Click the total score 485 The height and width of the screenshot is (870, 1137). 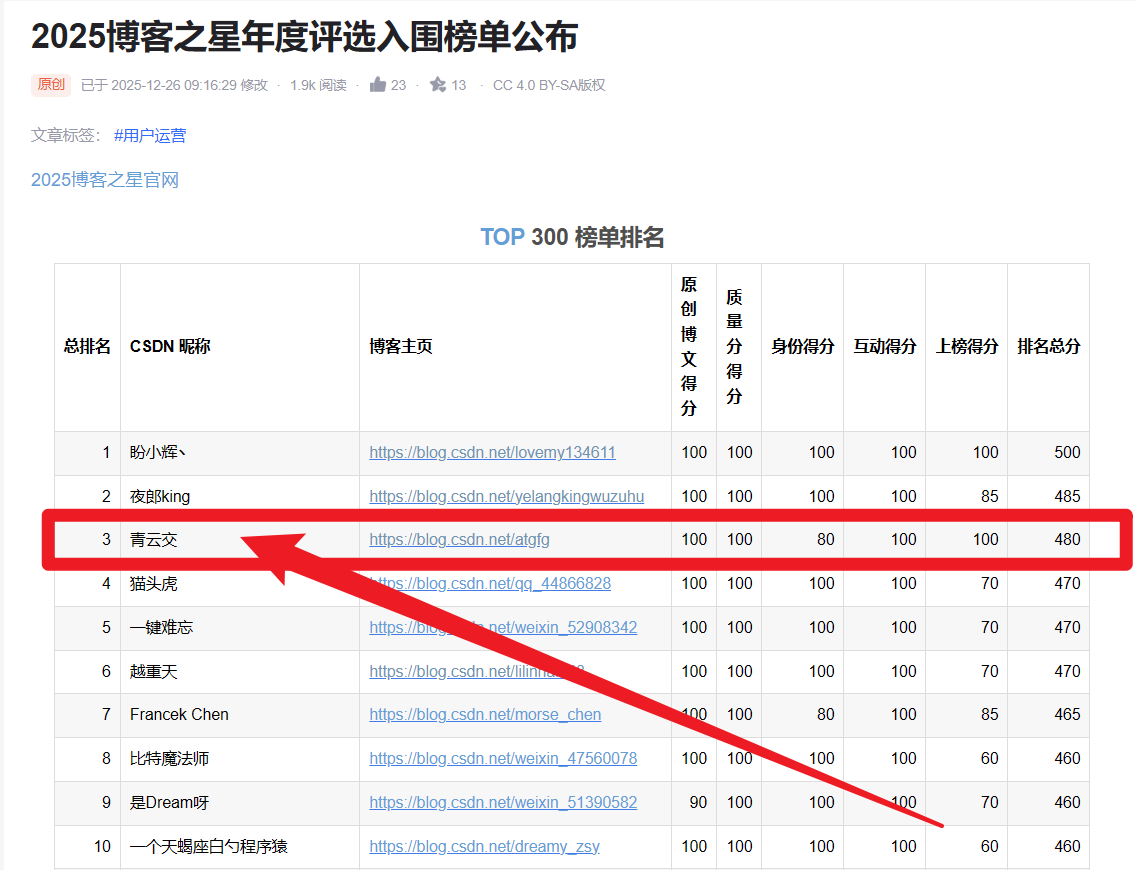pyautogui.click(x=1067, y=497)
